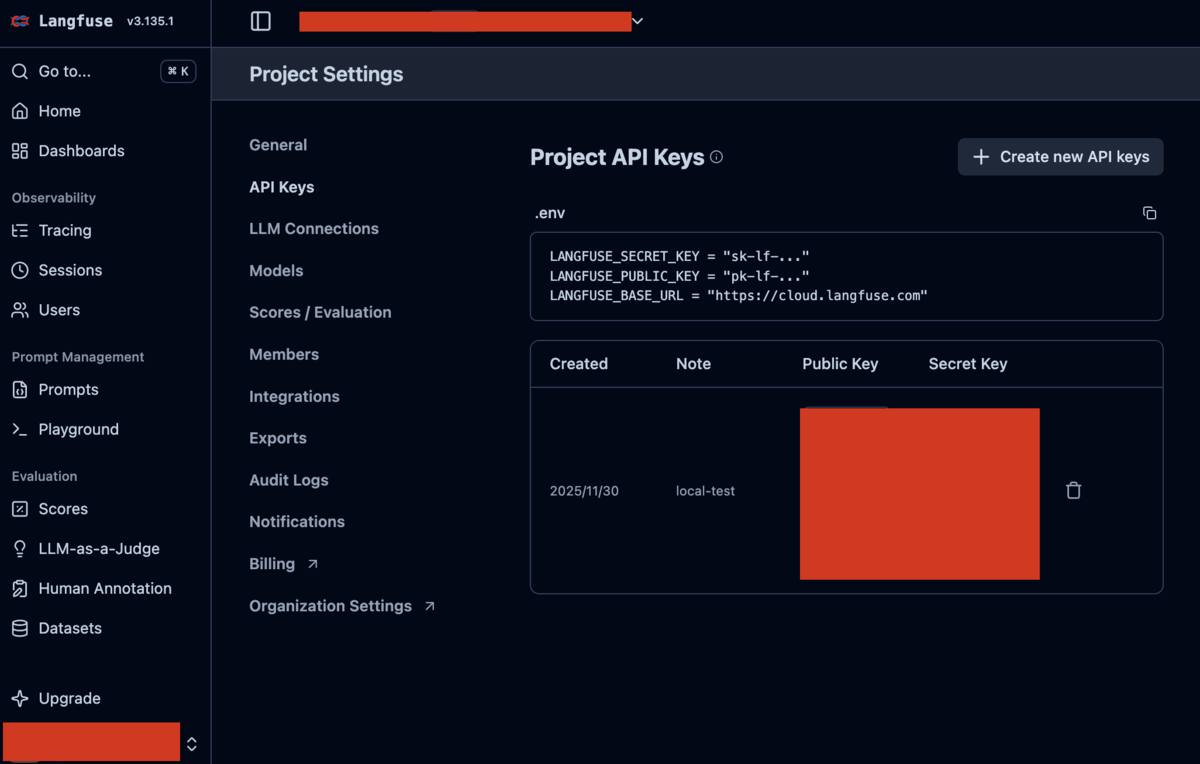
Task: Click the LANGFUSE_PUBLIC_KEY line in .env
Action: (x=679, y=276)
